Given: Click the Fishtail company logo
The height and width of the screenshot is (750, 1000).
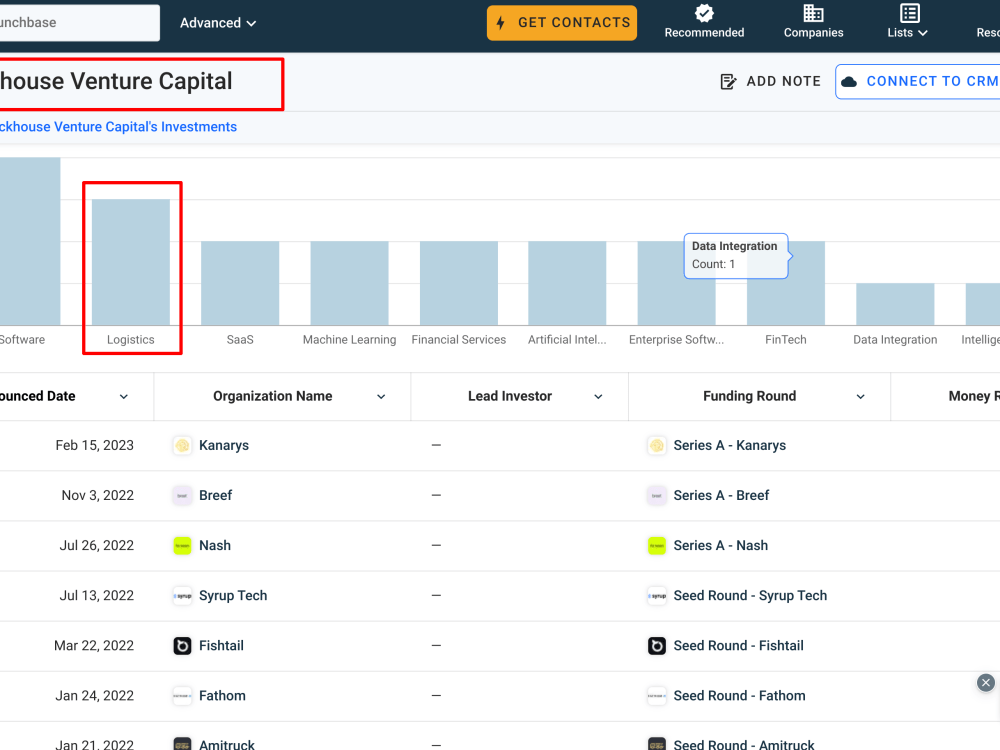Looking at the screenshot, I should point(182,645).
